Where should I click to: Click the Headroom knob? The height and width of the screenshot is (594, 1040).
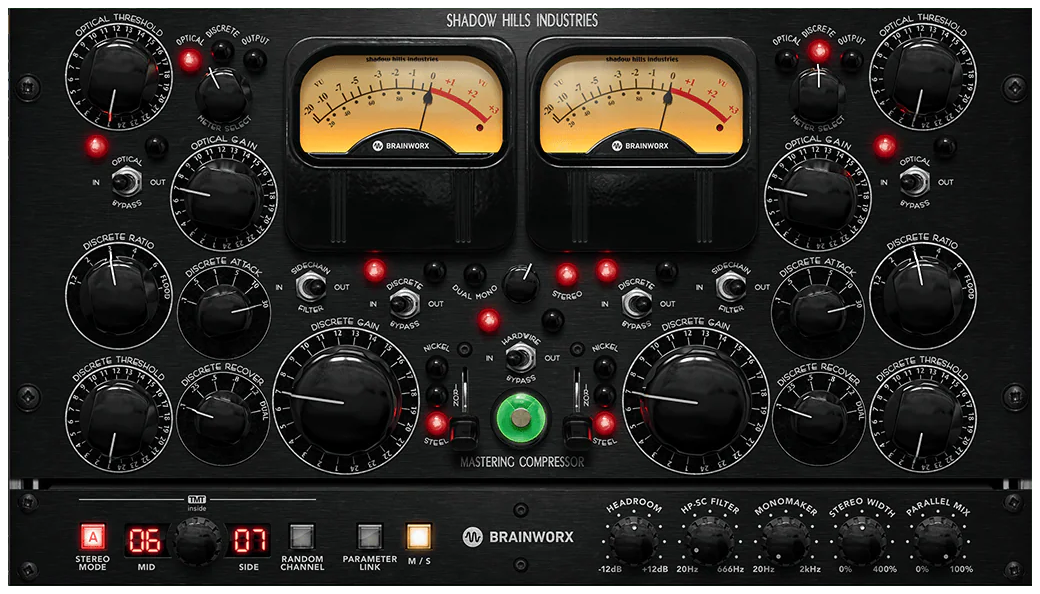click(x=633, y=540)
